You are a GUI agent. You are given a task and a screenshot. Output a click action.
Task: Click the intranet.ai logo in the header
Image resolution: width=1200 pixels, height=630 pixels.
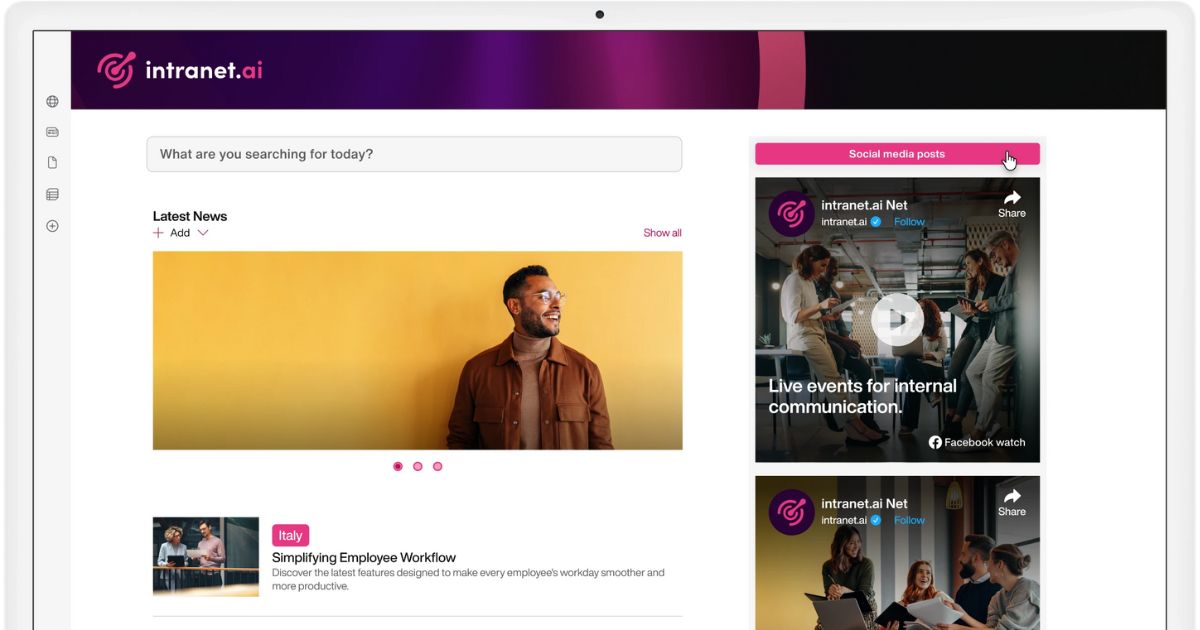point(180,70)
